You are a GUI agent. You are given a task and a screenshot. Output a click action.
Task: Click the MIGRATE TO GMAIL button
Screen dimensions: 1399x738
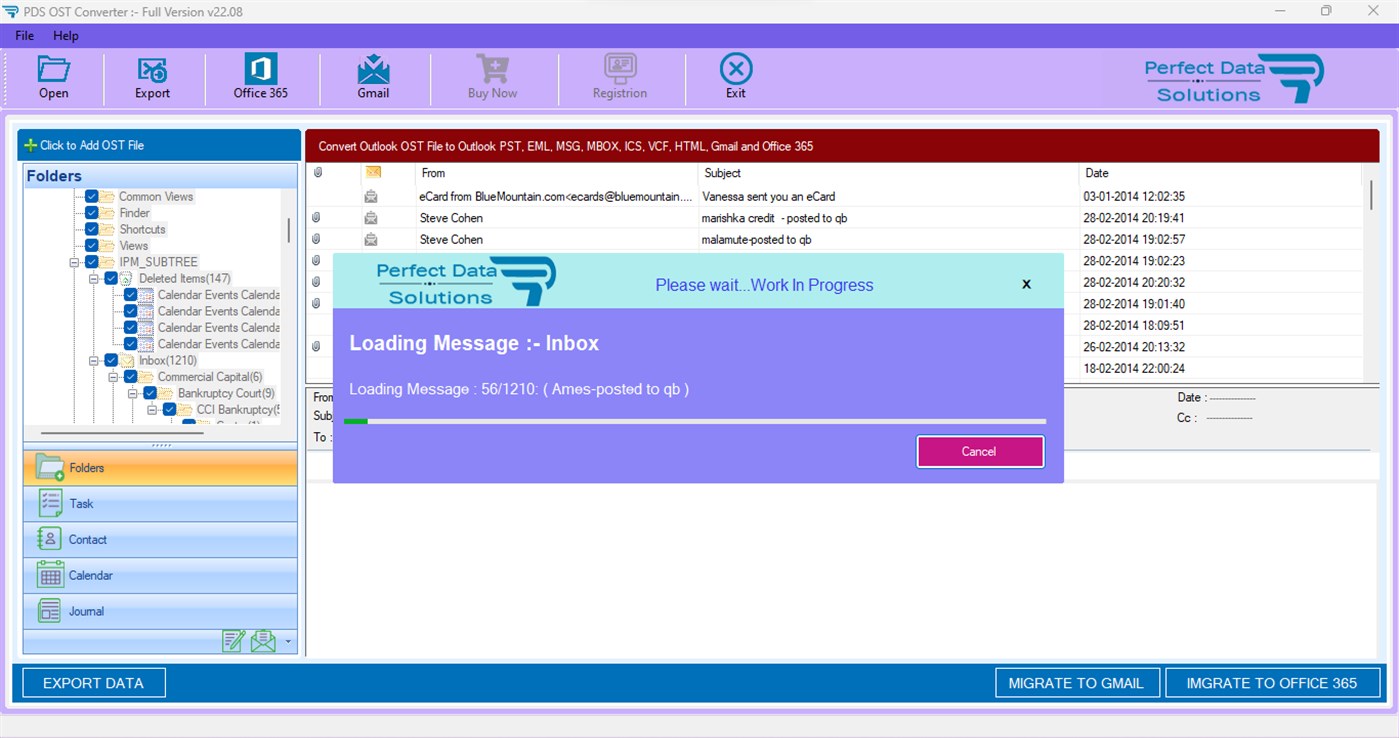(x=1077, y=682)
